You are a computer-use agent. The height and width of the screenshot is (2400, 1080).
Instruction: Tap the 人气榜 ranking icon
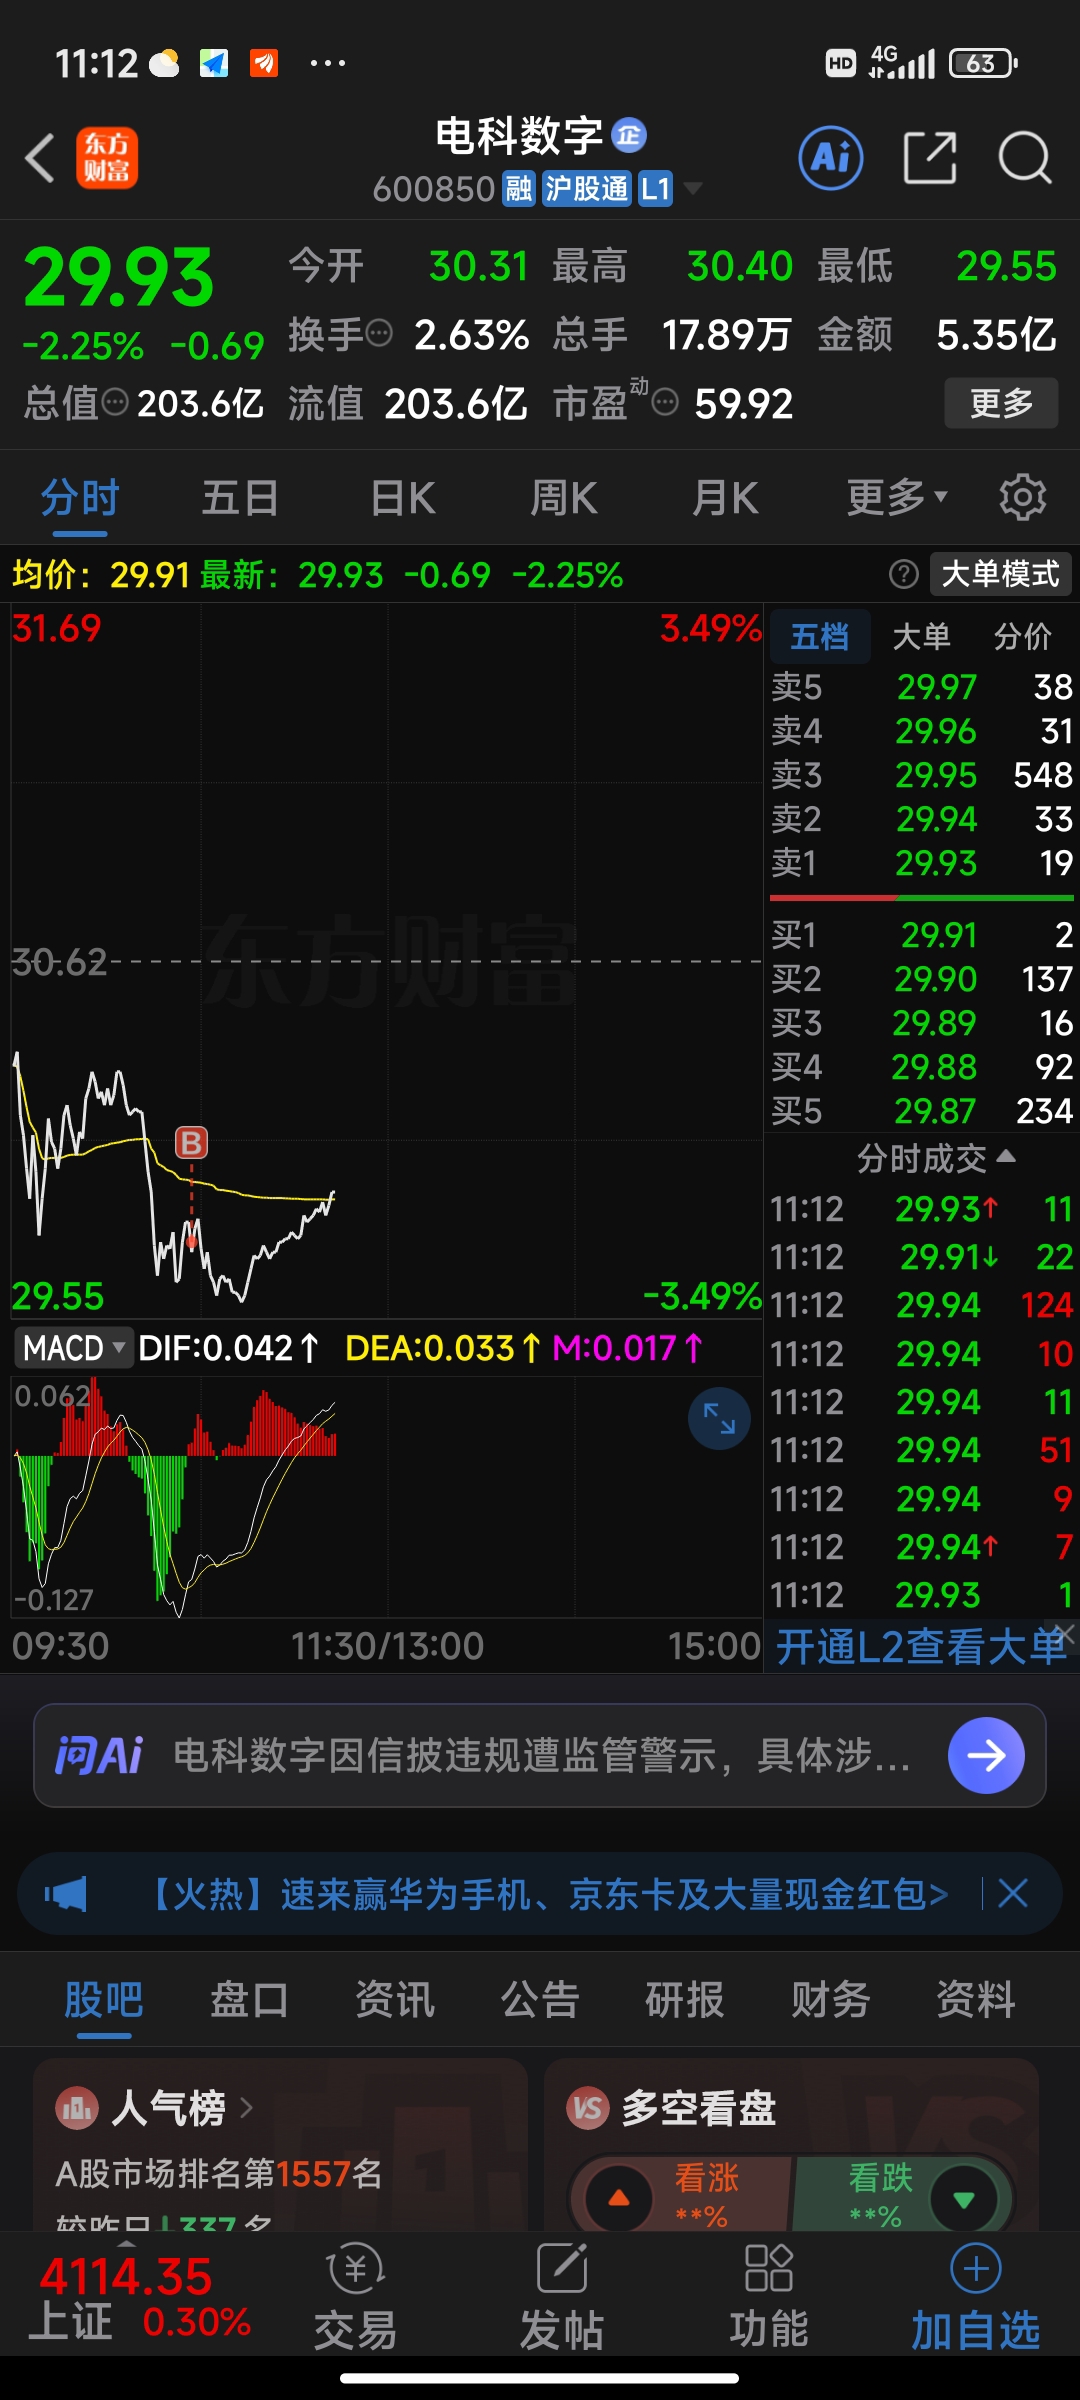coord(77,2109)
